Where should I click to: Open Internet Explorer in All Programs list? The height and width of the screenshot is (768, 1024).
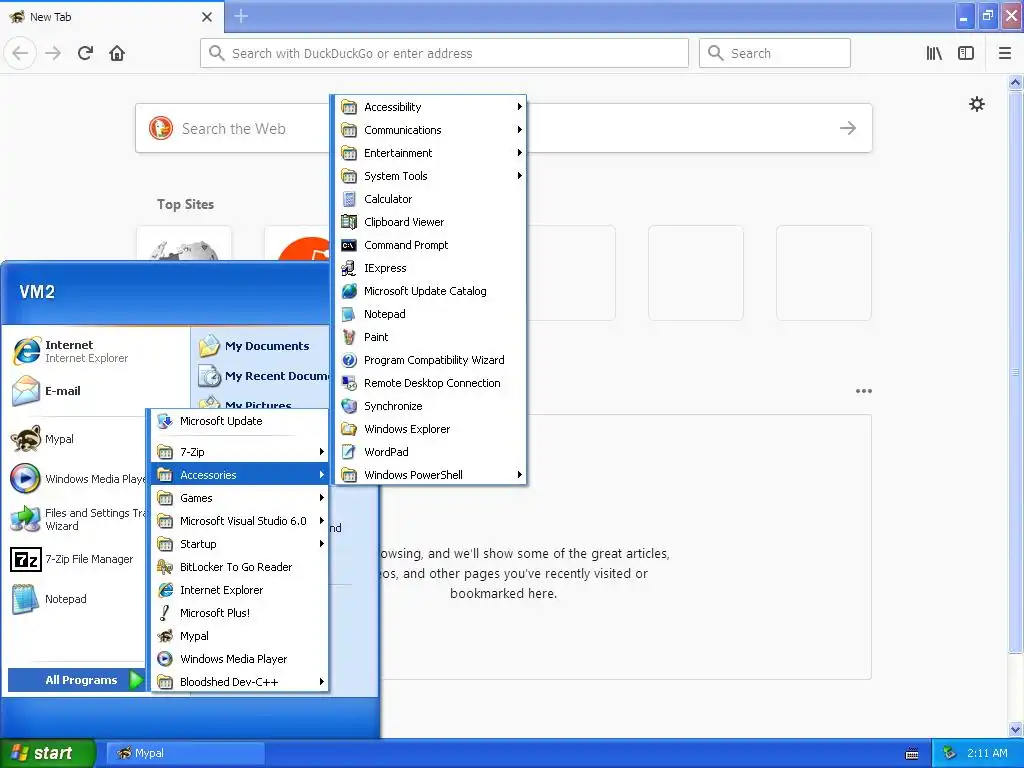pos(239,590)
